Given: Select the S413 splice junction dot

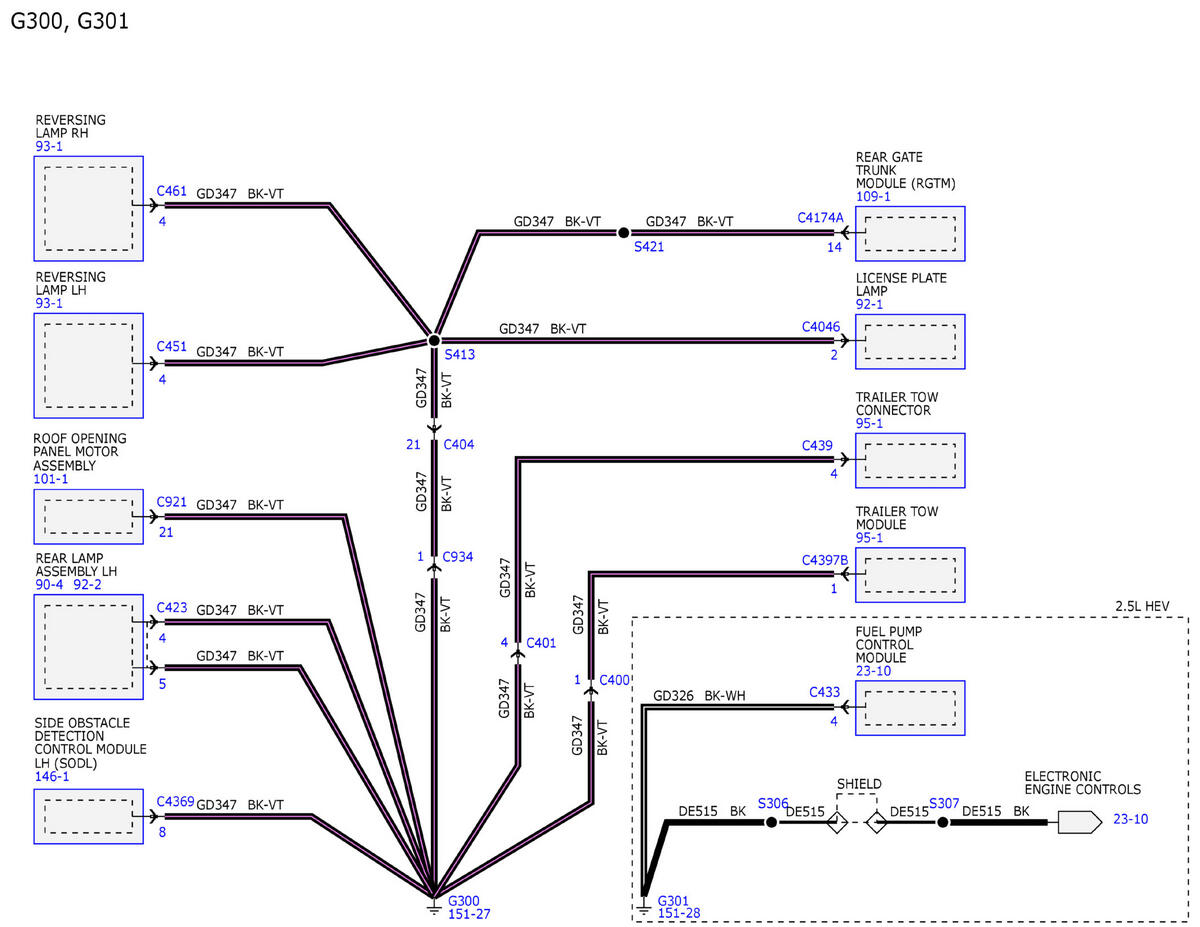Looking at the screenshot, I should [x=434, y=340].
